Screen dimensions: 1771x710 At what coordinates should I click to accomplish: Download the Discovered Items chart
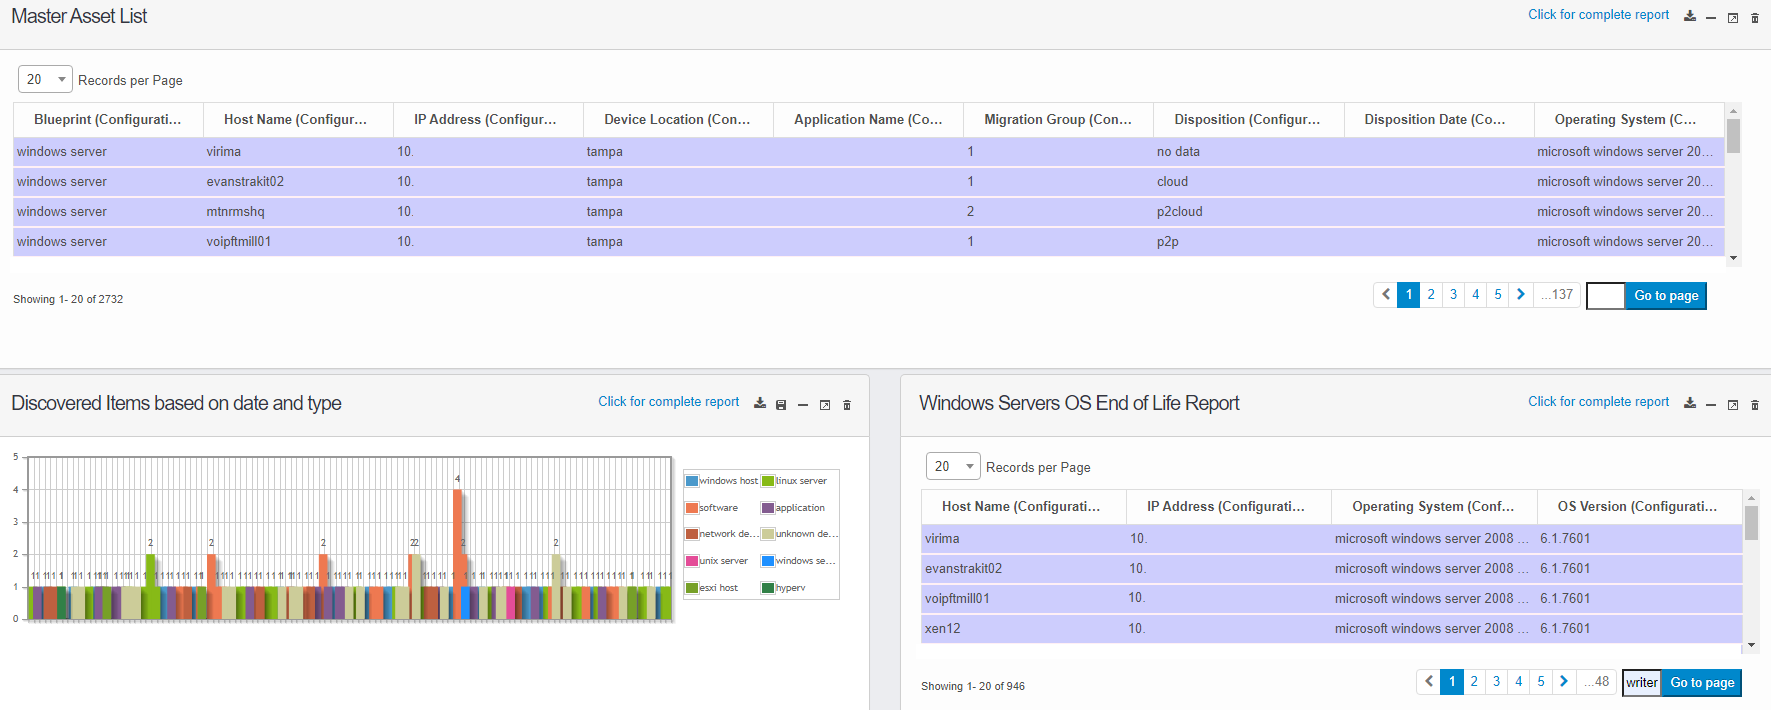click(x=760, y=403)
